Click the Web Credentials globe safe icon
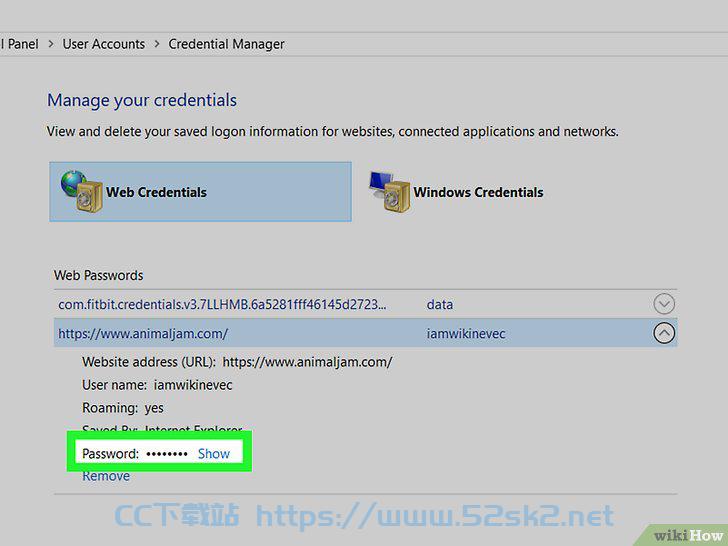Image resolution: width=728 pixels, height=546 pixels. tap(81, 191)
